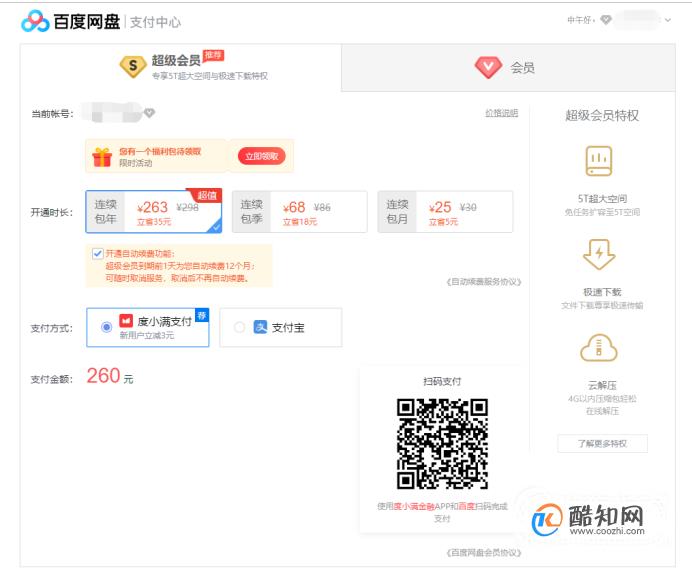Select the 度小满支付 radio button
692x574 pixels.
106,327
